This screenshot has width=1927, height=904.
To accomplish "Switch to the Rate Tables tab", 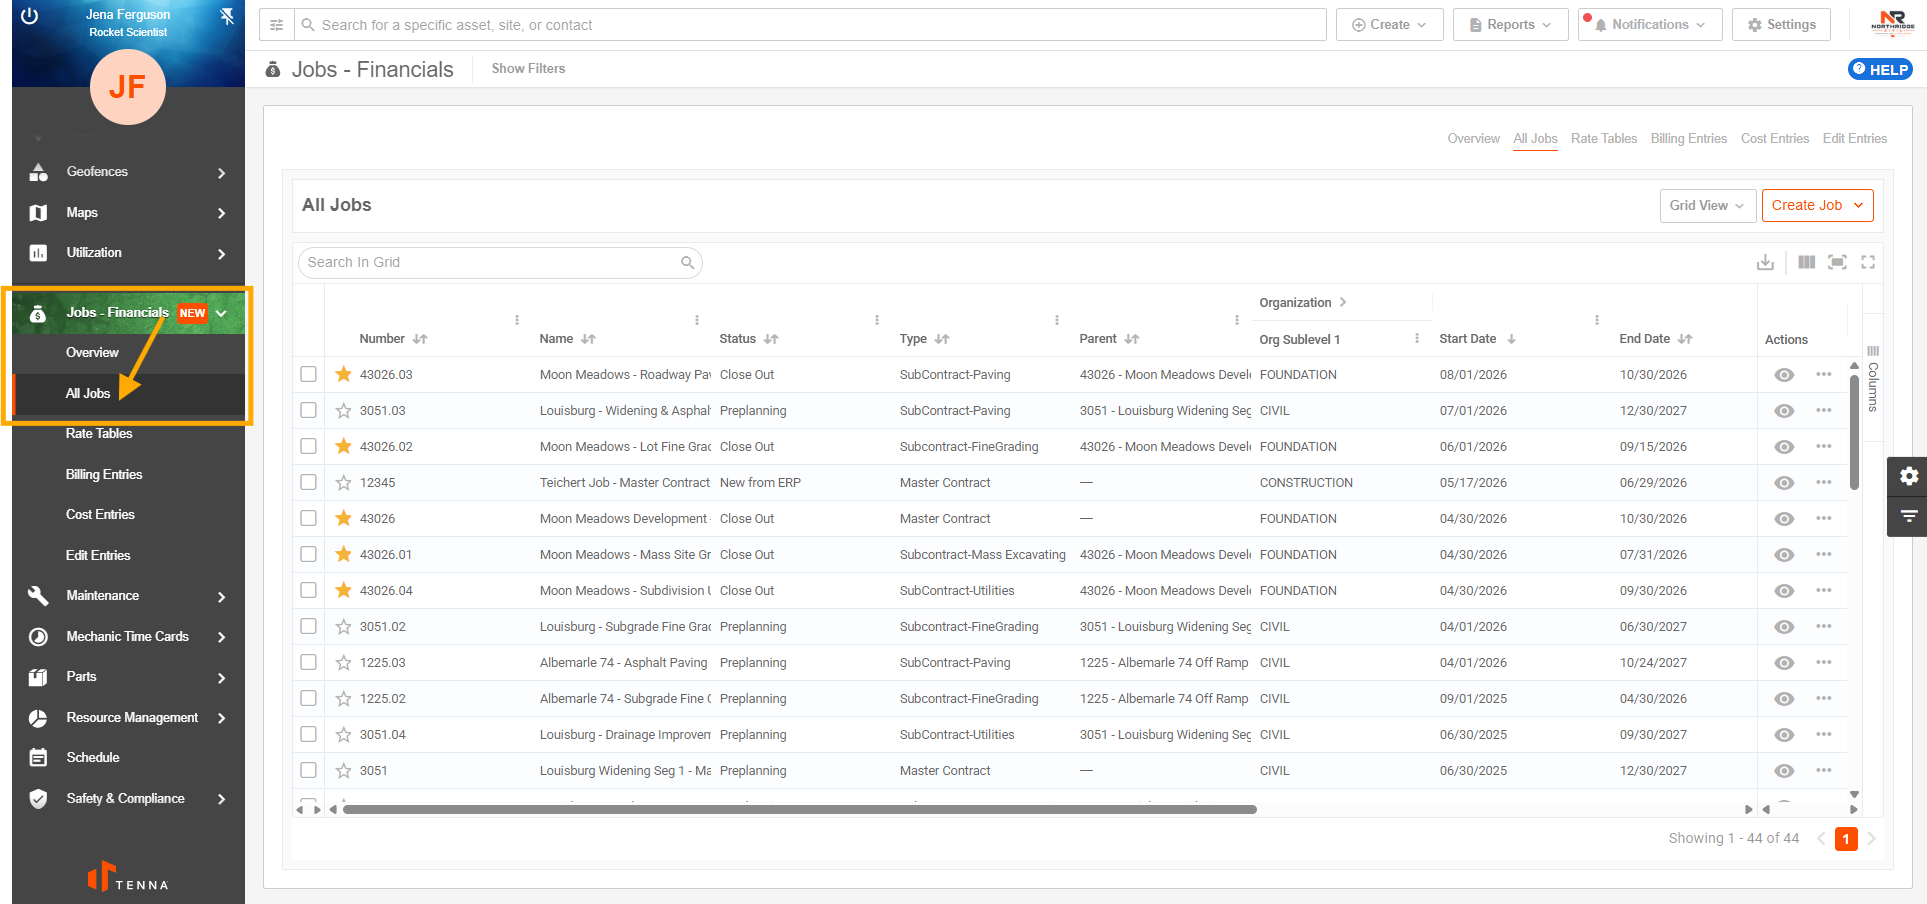I will pos(1604,139).
